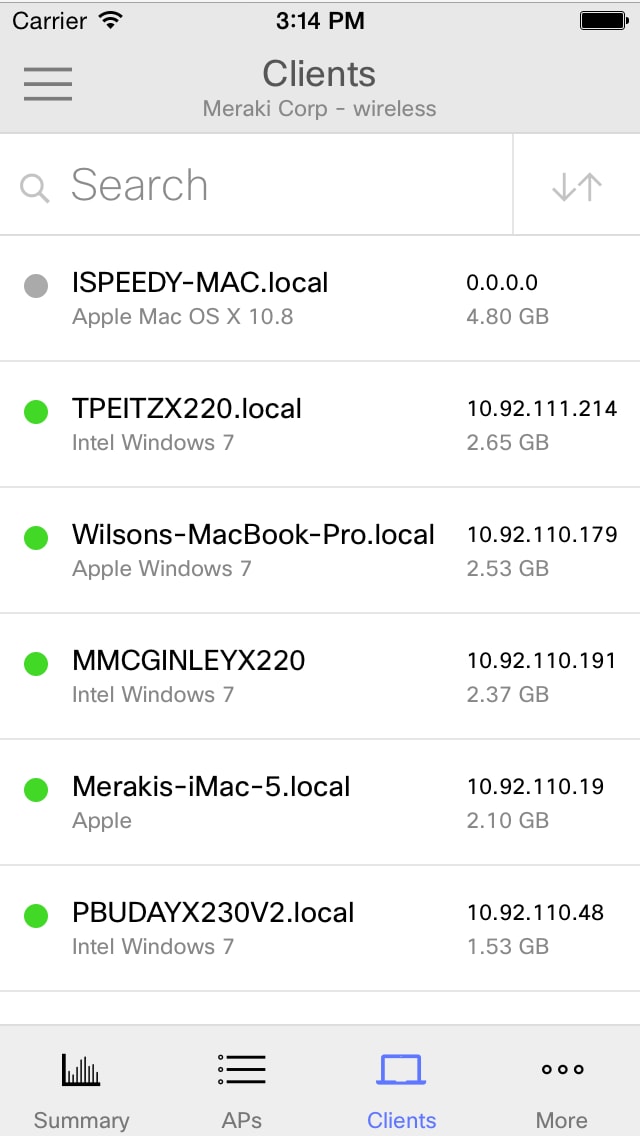Open Merakis-iMac-5.local client details
The width and height of the screenshot is (640, 1136).
(320, 802)
